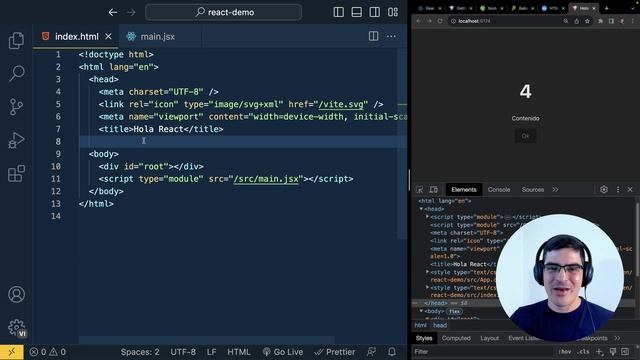This screenshot has height=360, width=640.
Task: Collapse the body node in Elements tree
Action: 422,311
